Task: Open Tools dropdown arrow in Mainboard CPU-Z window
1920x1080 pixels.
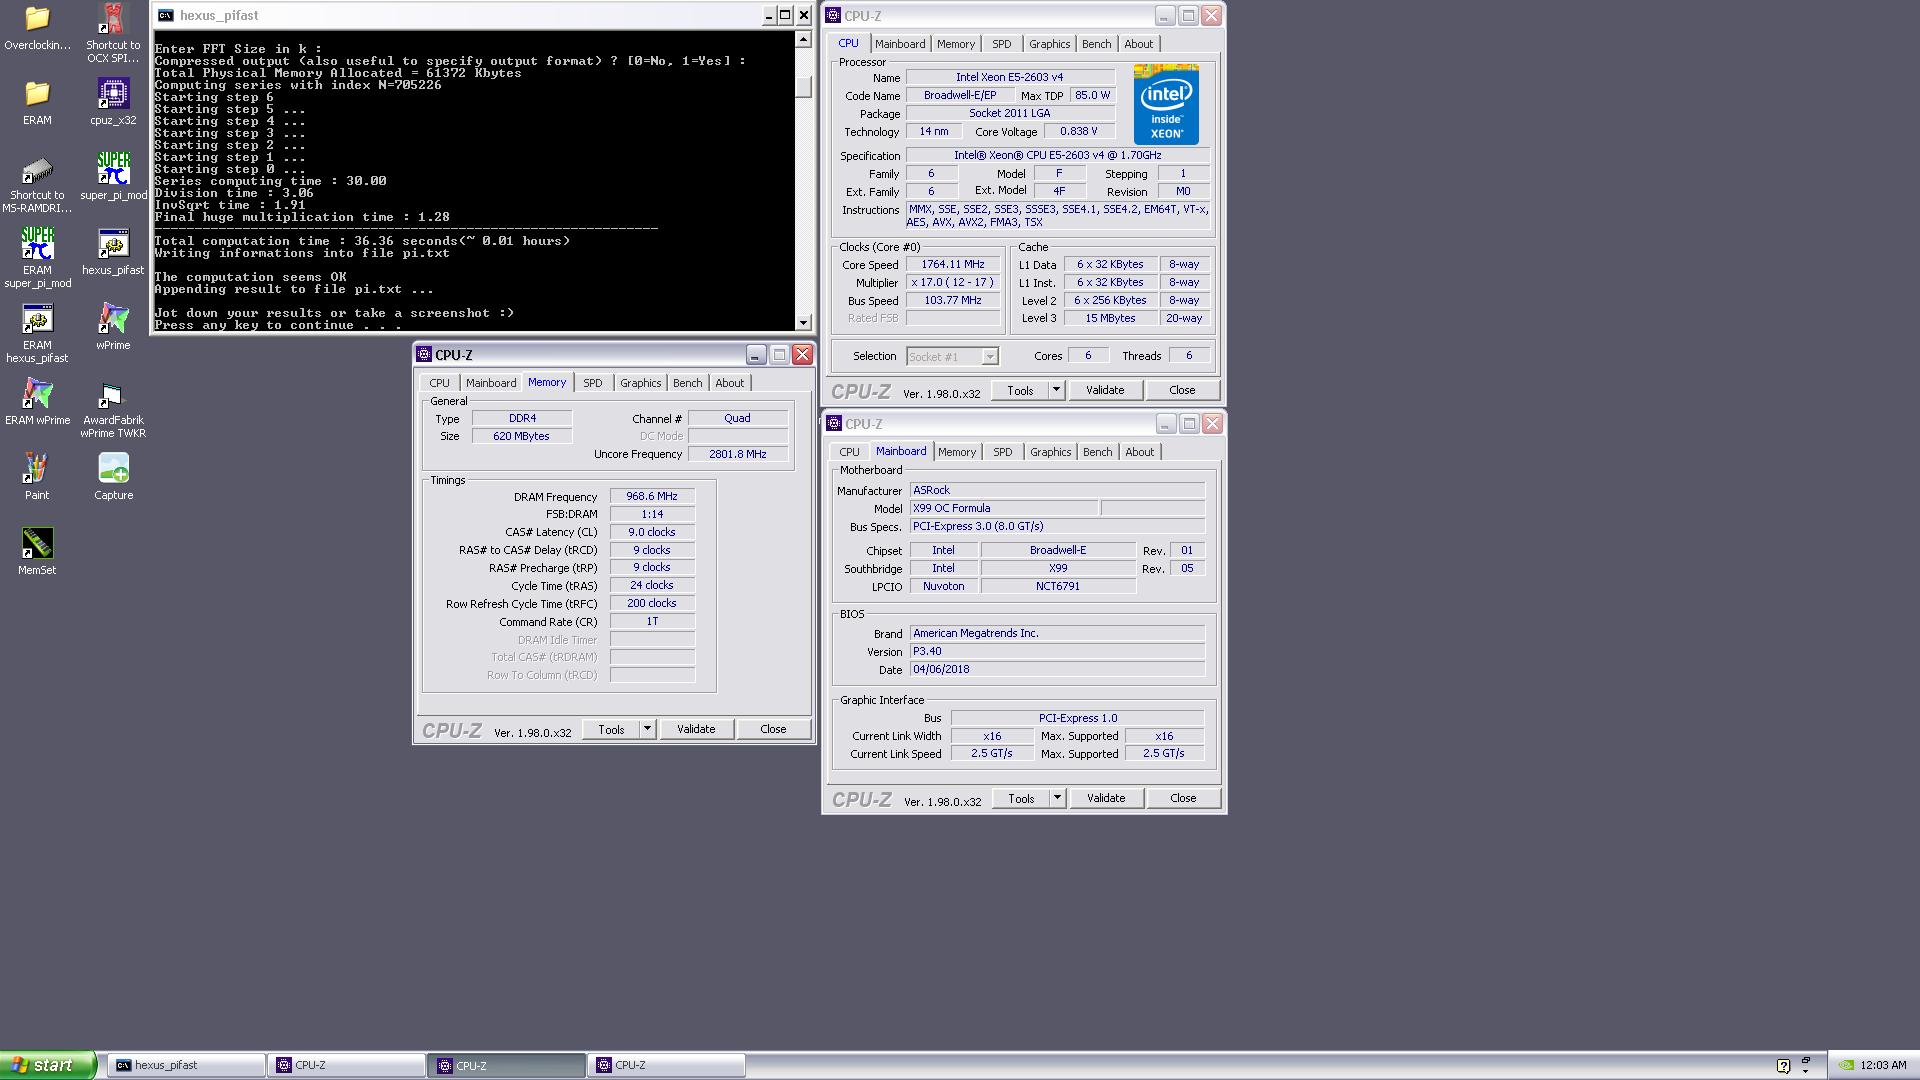Action: (1057, 798)
